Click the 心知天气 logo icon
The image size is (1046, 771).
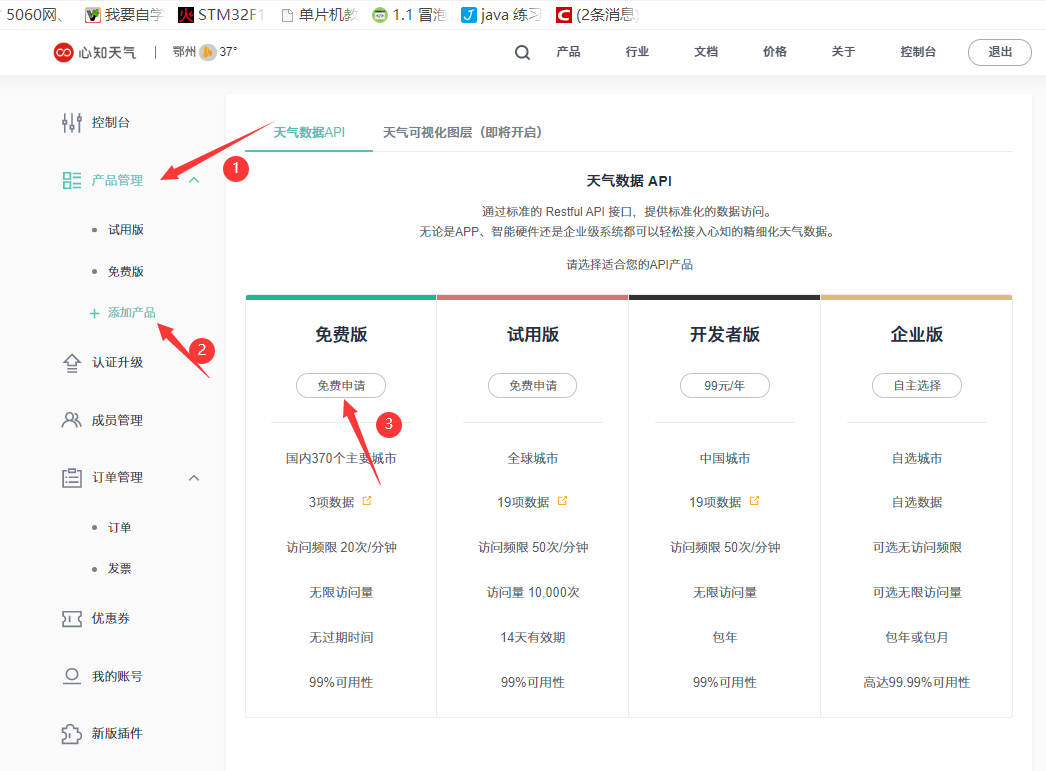pos(62,52)
